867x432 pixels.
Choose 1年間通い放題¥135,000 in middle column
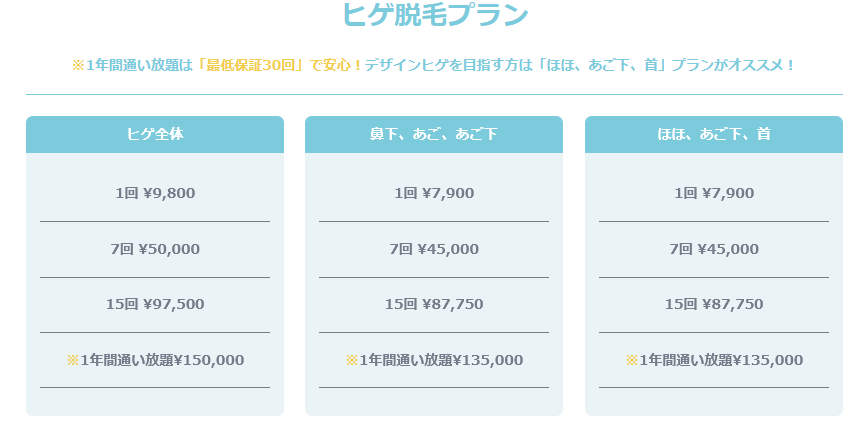[x=434, y=360]
